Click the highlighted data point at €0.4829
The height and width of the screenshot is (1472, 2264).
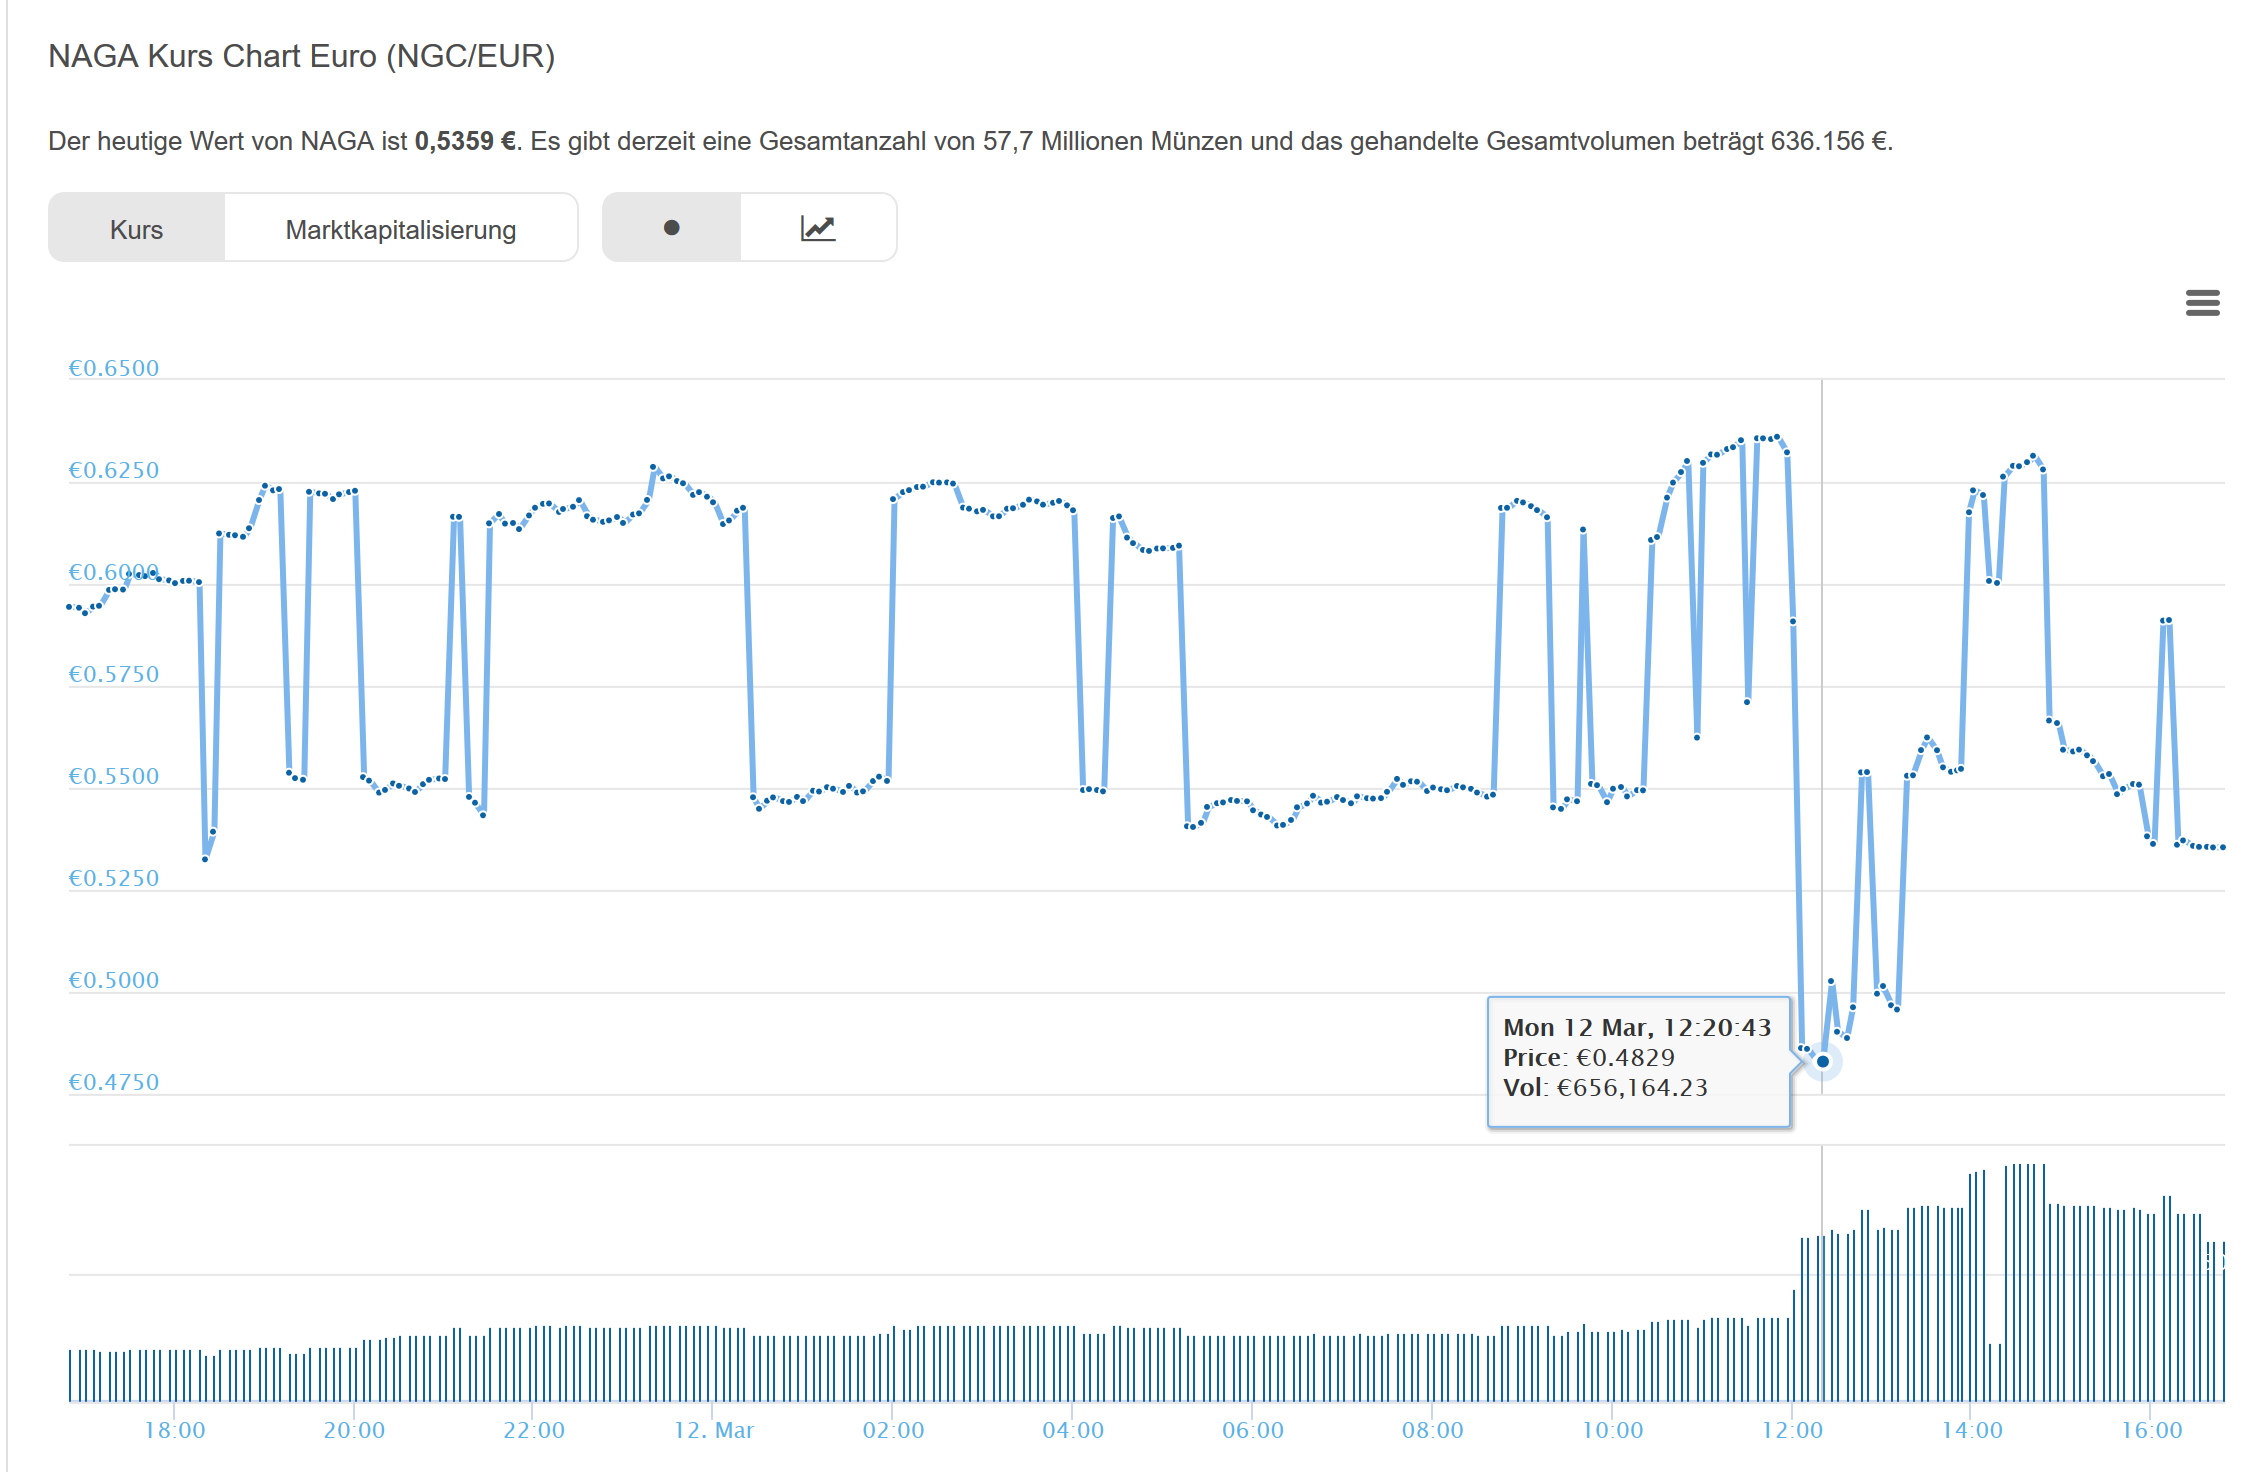pos(1822,1061)
